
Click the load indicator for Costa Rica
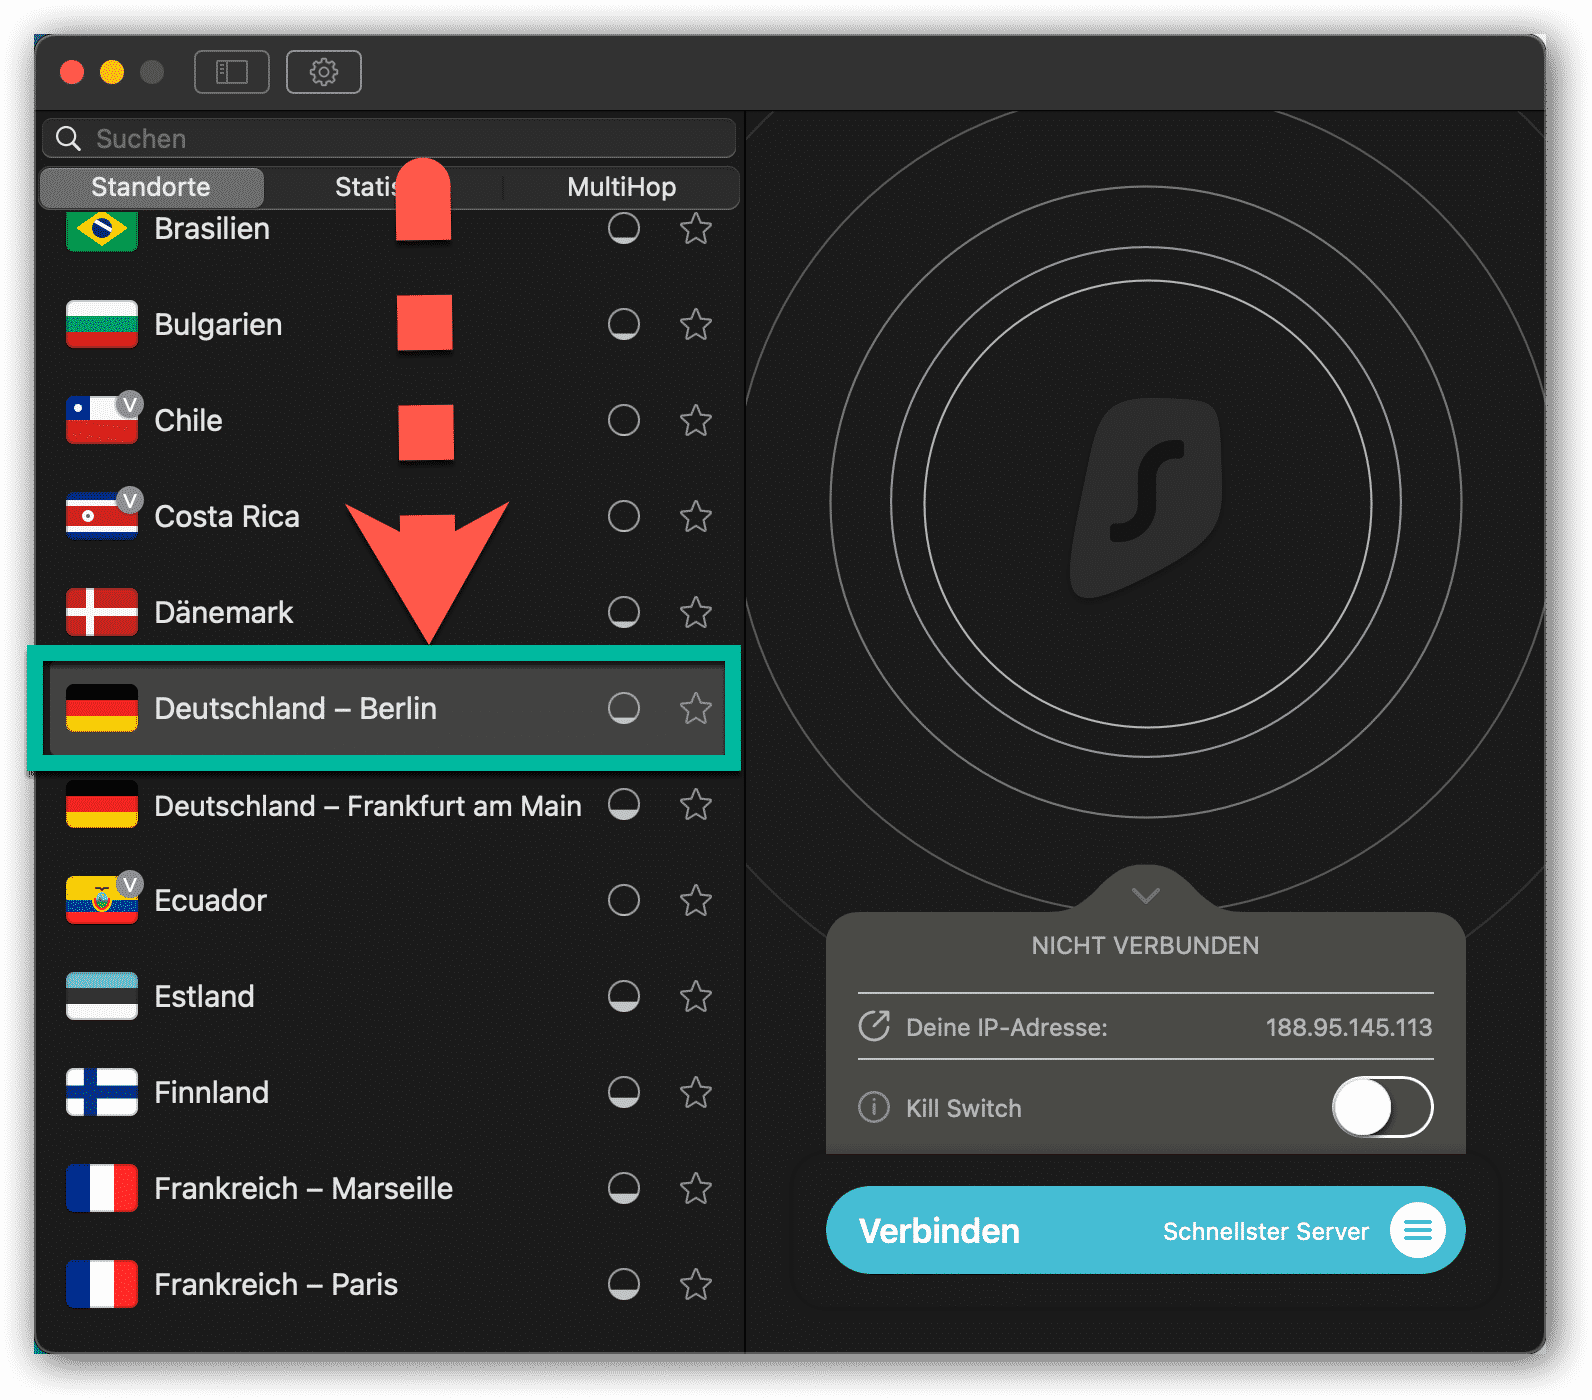pyautogui.click(x=624, y=516)
